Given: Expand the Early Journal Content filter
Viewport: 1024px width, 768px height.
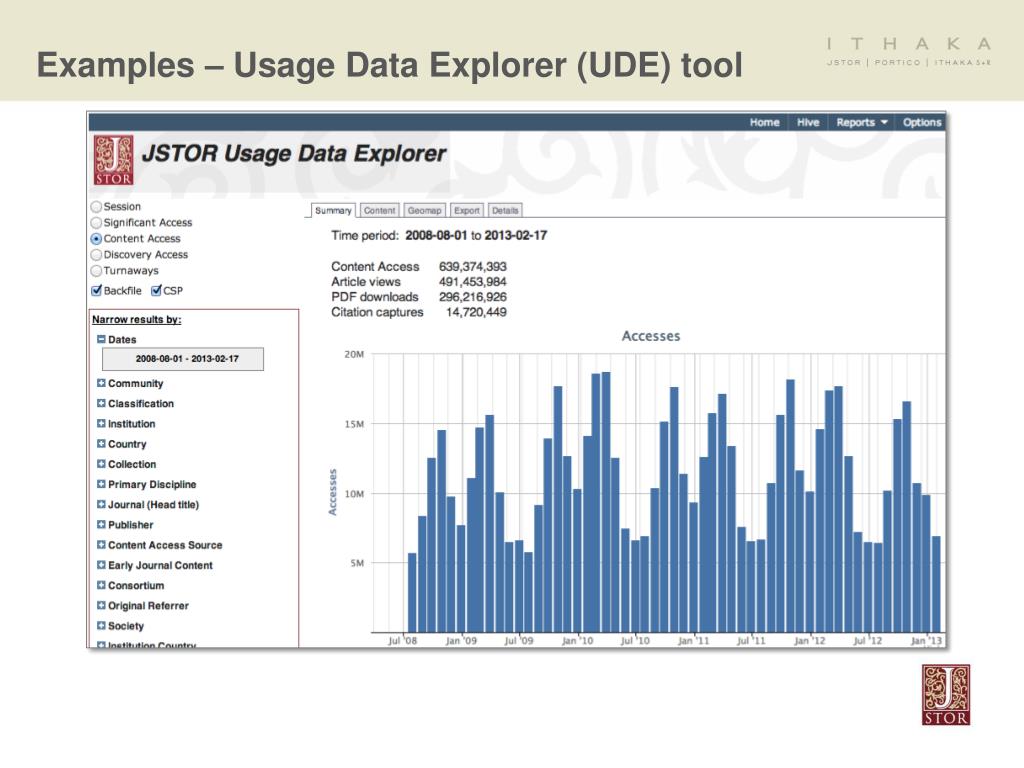Looking at the screenshot, I should [x=101, y=566].
